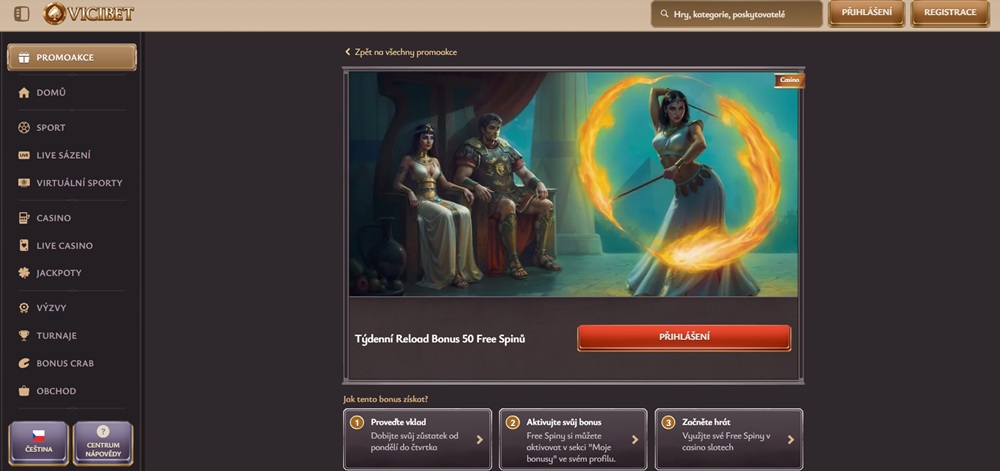This screenshot has width=1000, height=471.
Task: Click the search field for games and providers
Action: click(x=737, y=13)
